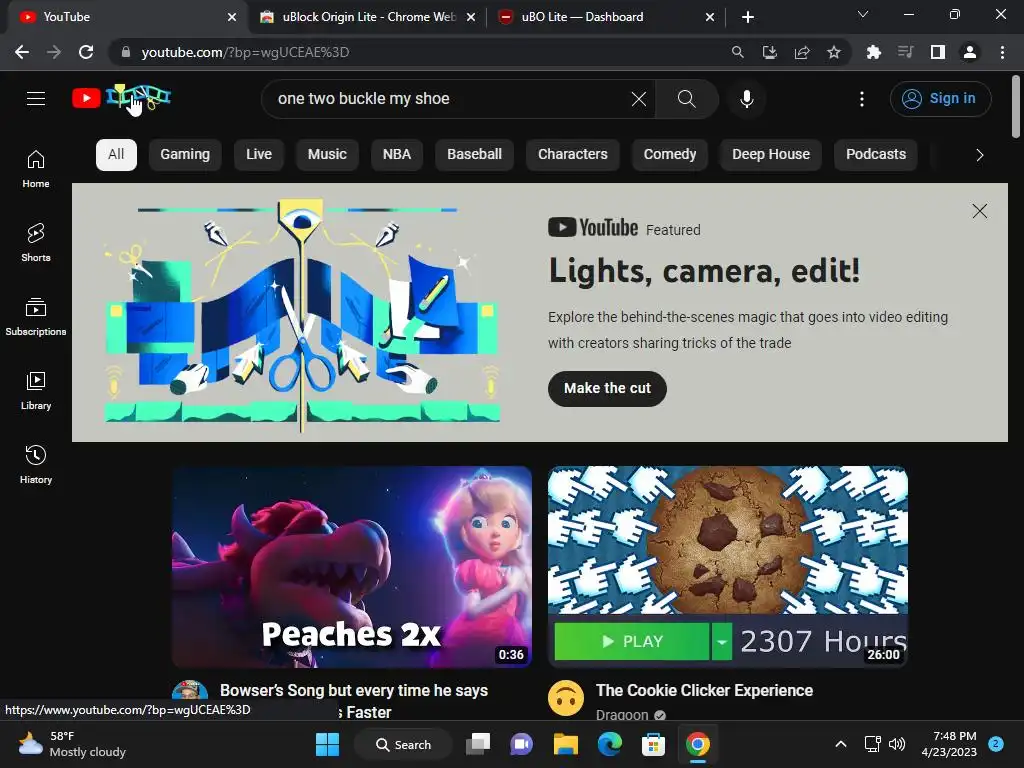This screenshot has width=1024, height=768.
Task: Open Microsoft Edge from taskbar
Action: (x=609, y=744)
